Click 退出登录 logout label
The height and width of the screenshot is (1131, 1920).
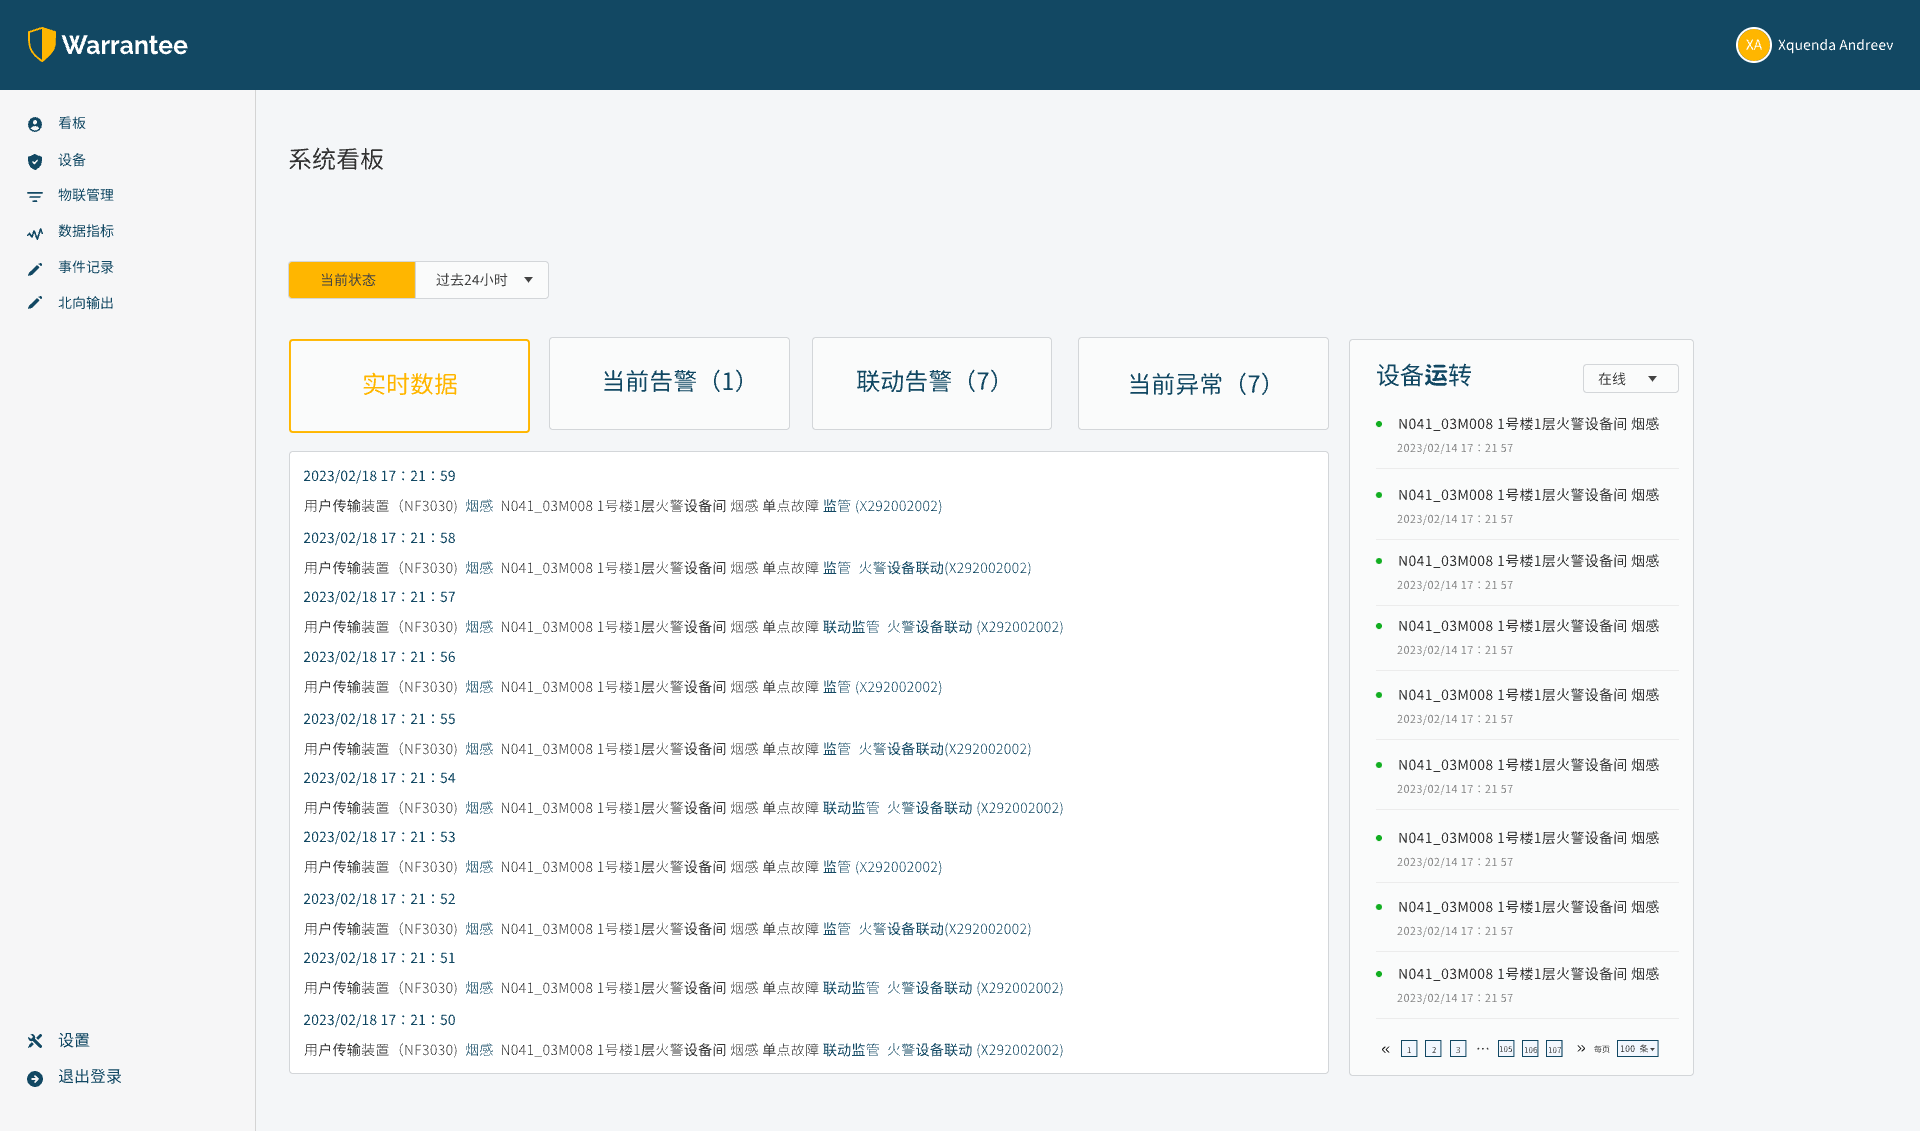tap(90, 1076)
